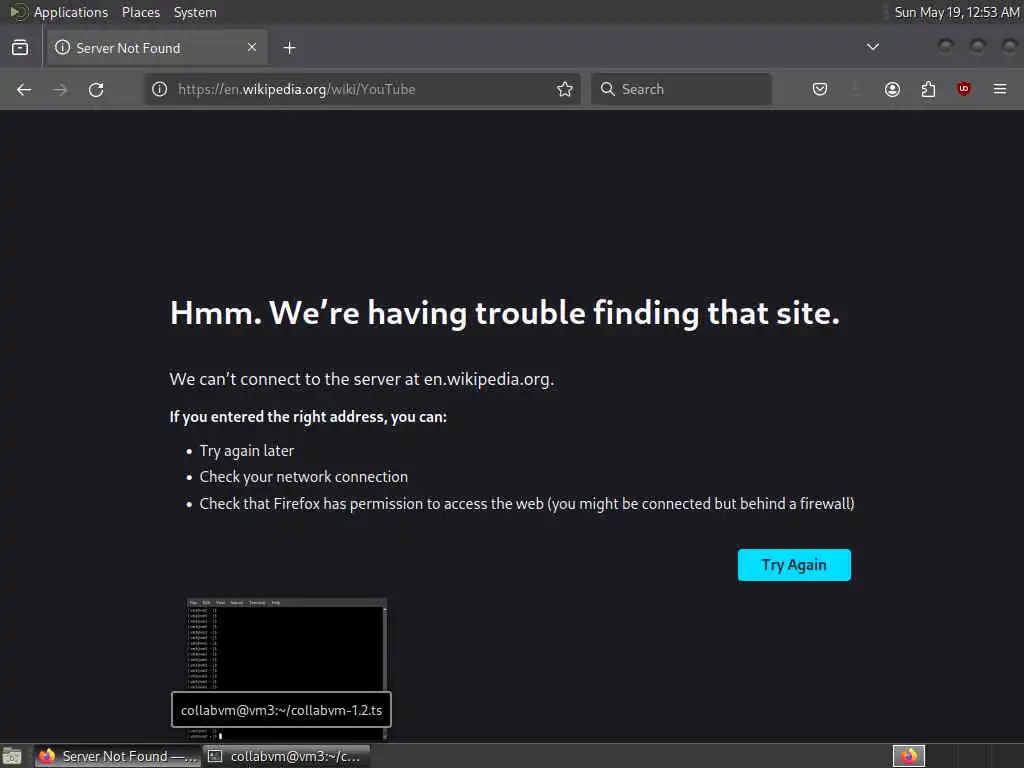Click the Try Again button
This screenshot has width=1024, height=768.
[794, 565]
